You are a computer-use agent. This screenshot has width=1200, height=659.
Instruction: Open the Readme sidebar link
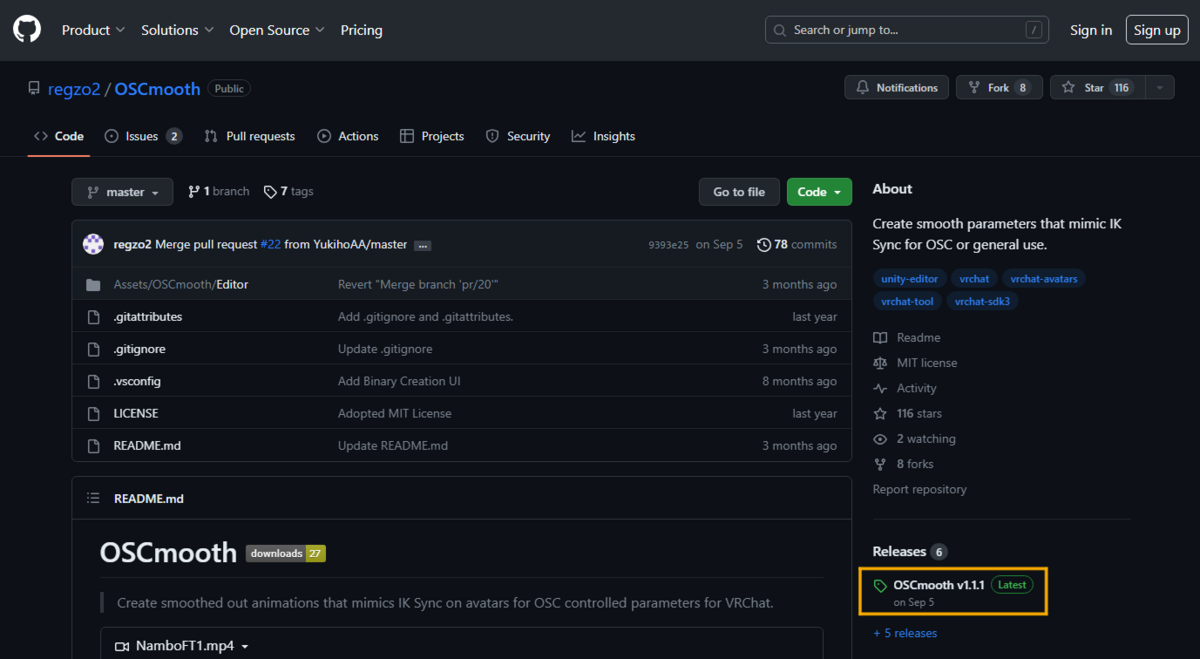(907, 338)
